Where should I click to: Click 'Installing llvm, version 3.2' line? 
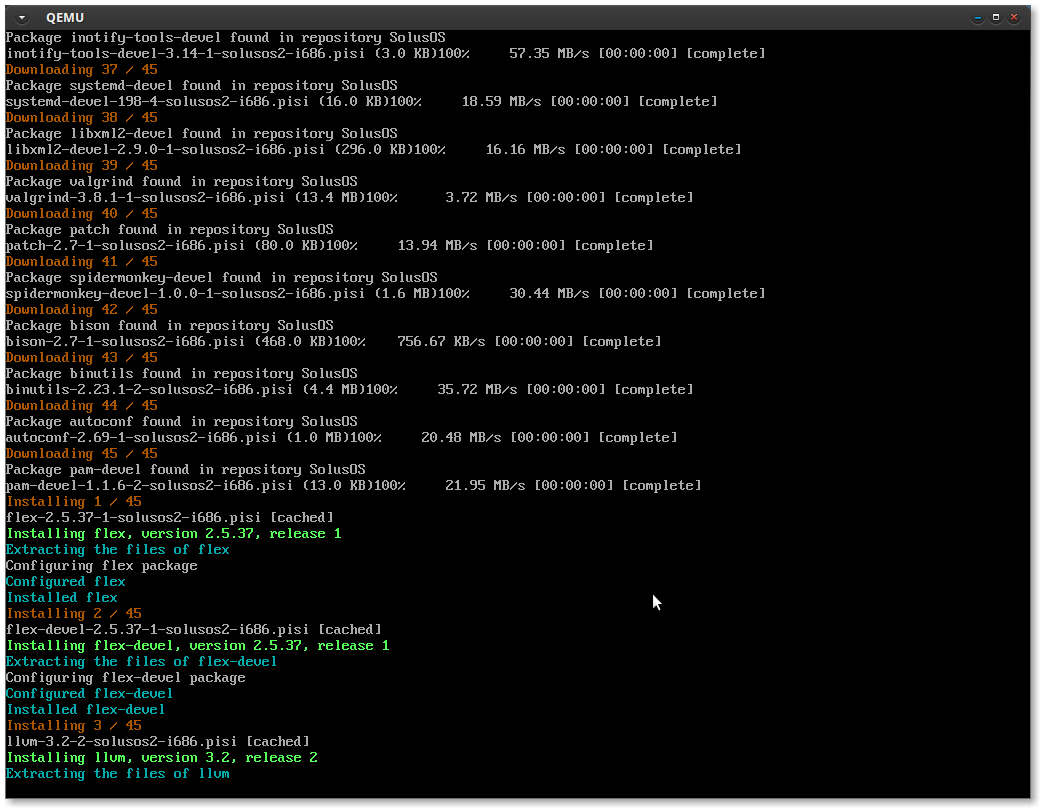pos(161,757)
